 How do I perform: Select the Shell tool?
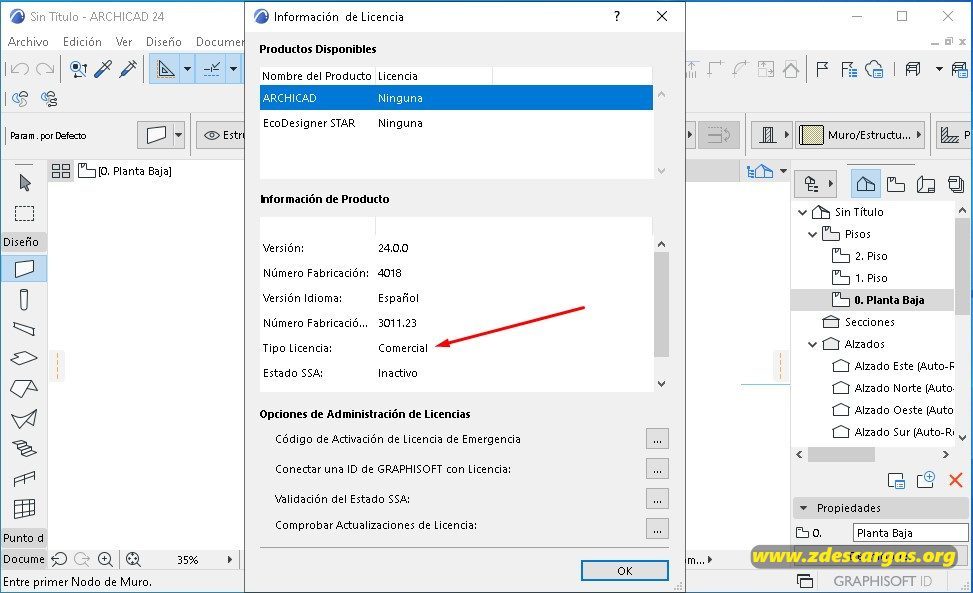pyautogui.click(x=24, y=419)
